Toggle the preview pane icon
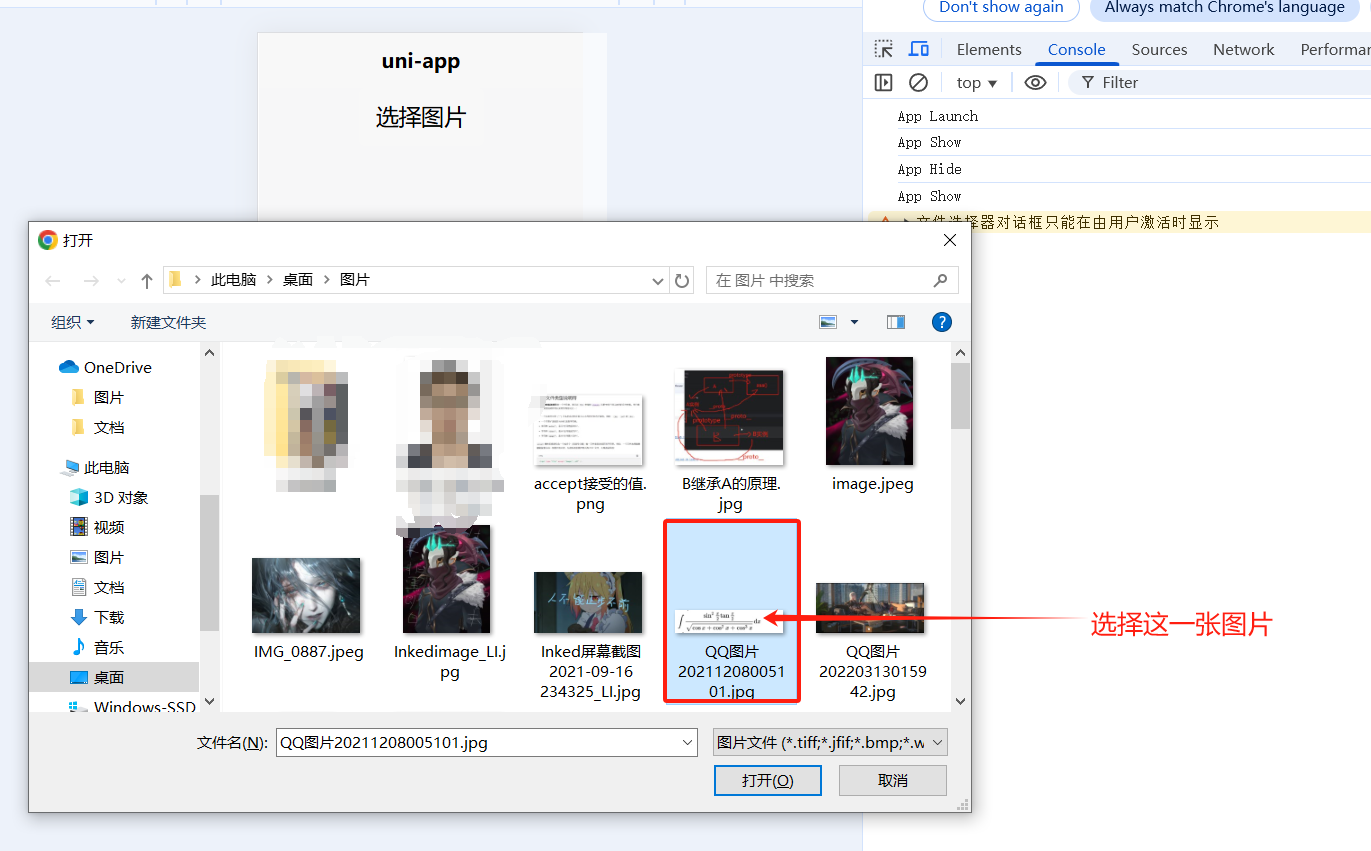 coord(896,322)
